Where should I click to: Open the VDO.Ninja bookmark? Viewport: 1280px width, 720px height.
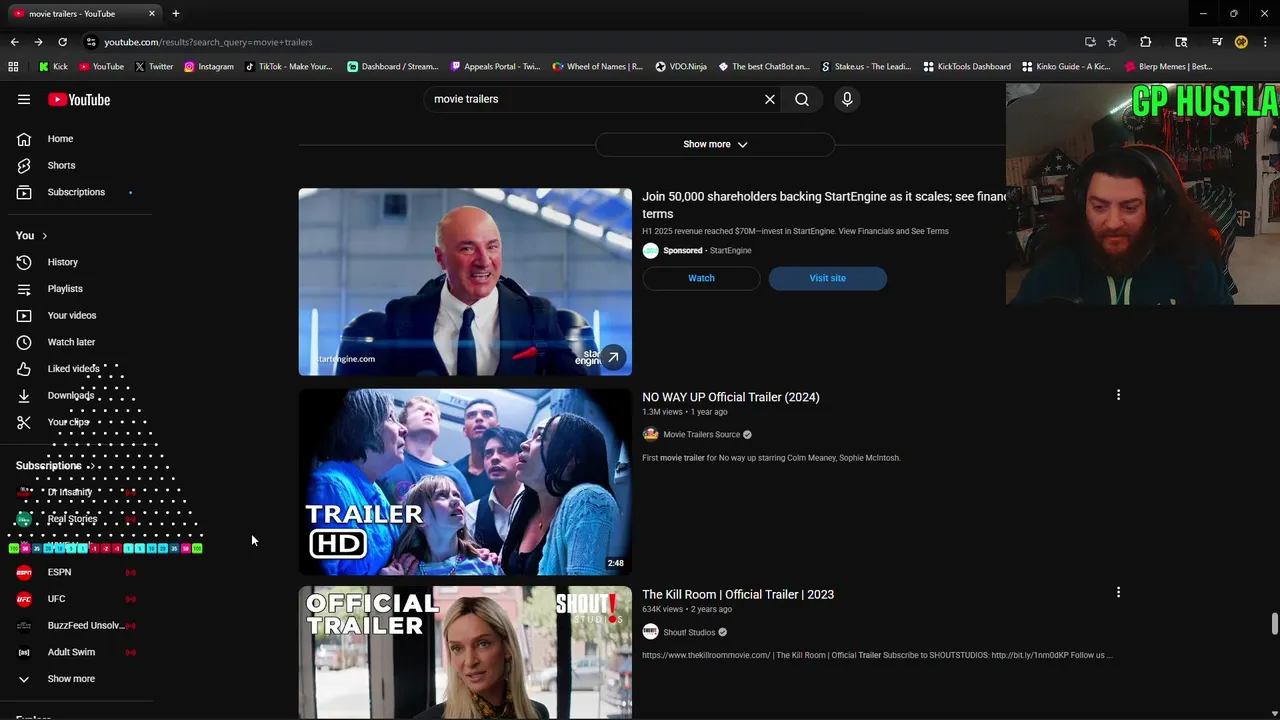[x=681, y=67]
